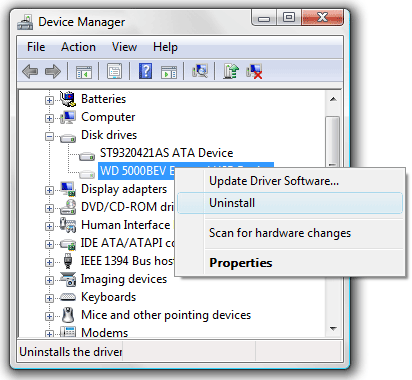Open the Action menu
This screenshot has width=412, height=380.
click(78, 47)
